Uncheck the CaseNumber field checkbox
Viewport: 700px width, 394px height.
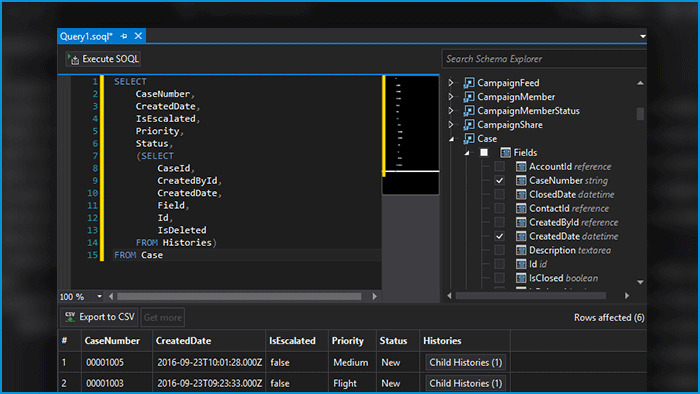click(x=500, y=180)
